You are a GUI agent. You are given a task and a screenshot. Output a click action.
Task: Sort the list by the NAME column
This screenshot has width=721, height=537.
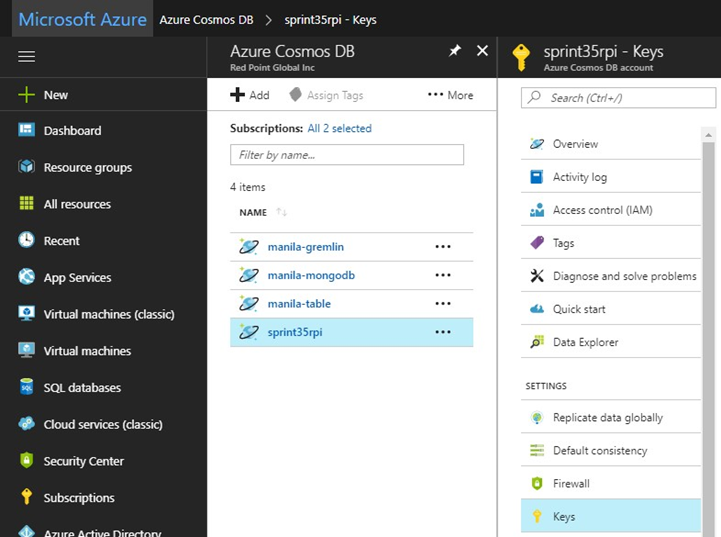coord(254,212)
